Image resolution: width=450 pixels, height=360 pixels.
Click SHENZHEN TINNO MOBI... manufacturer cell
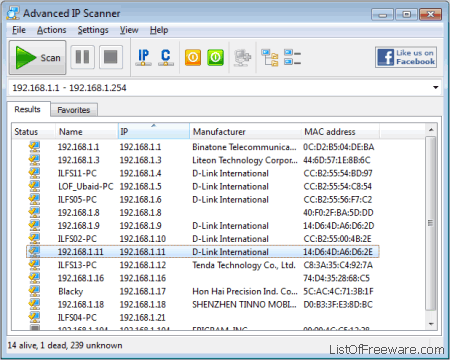coord(244,304)
